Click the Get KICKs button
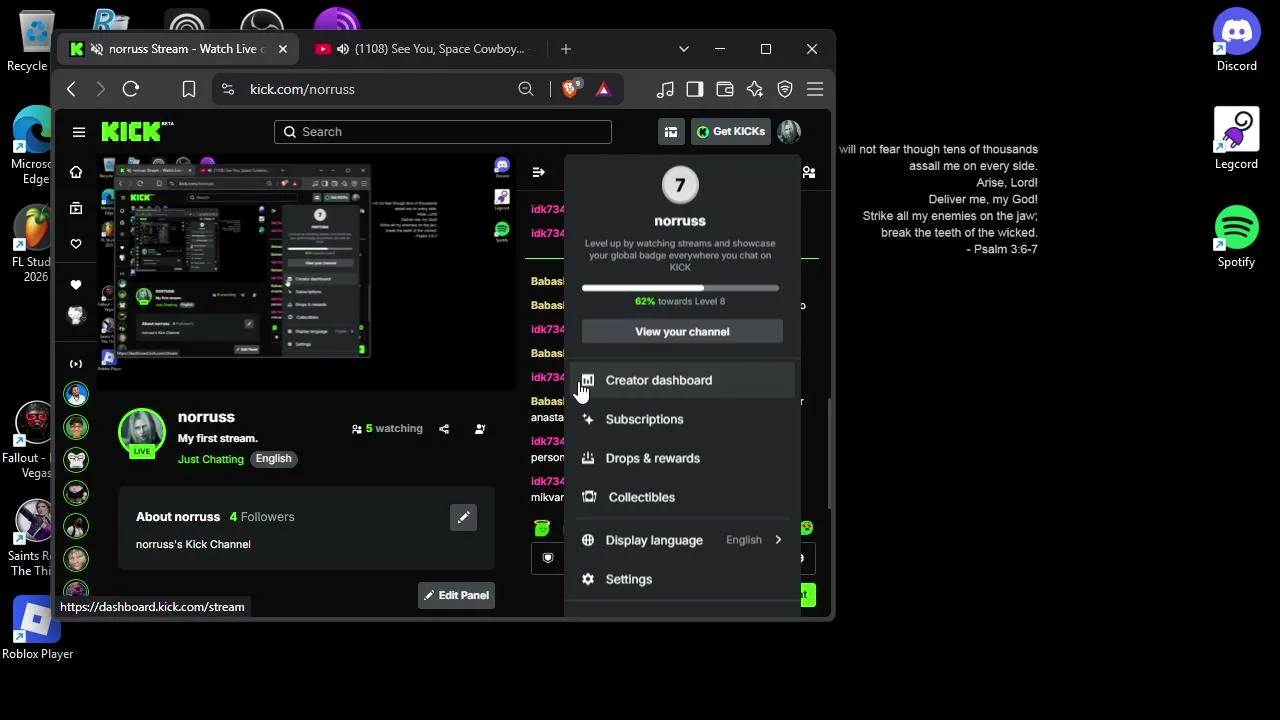 click(x=731, y=132)
